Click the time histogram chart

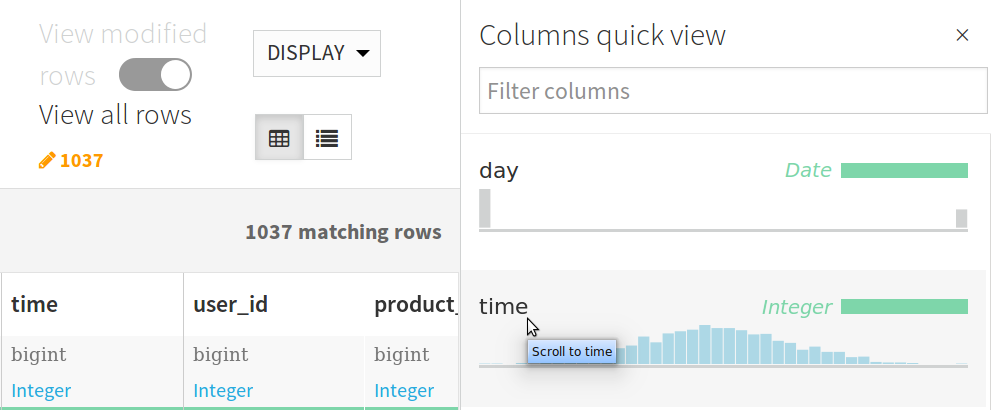point(724,346)
